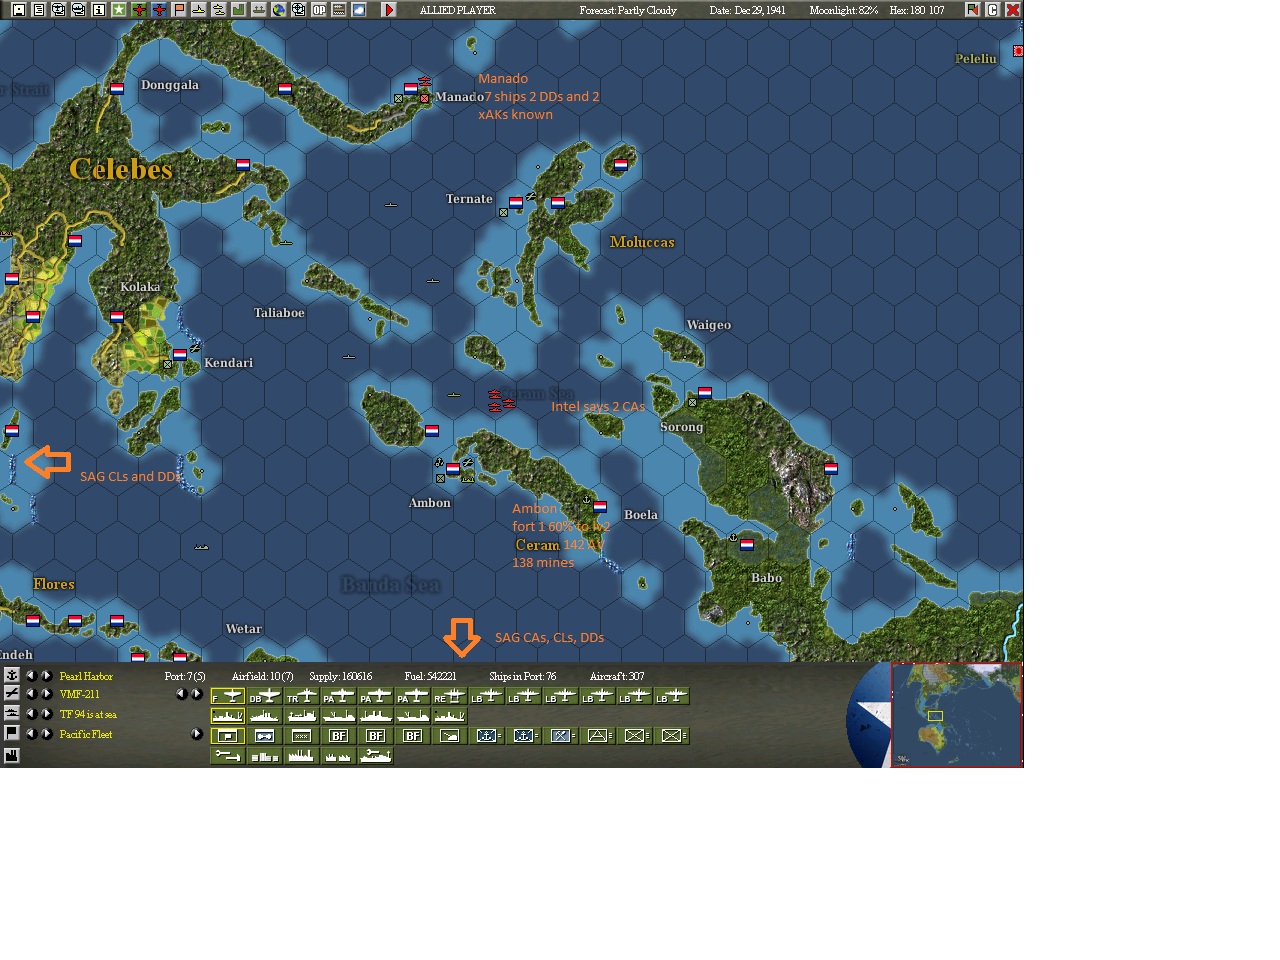Click the flag icon beside Pacific Fleet
Screen dimensions: 1280x960
(x=12, y=733)
